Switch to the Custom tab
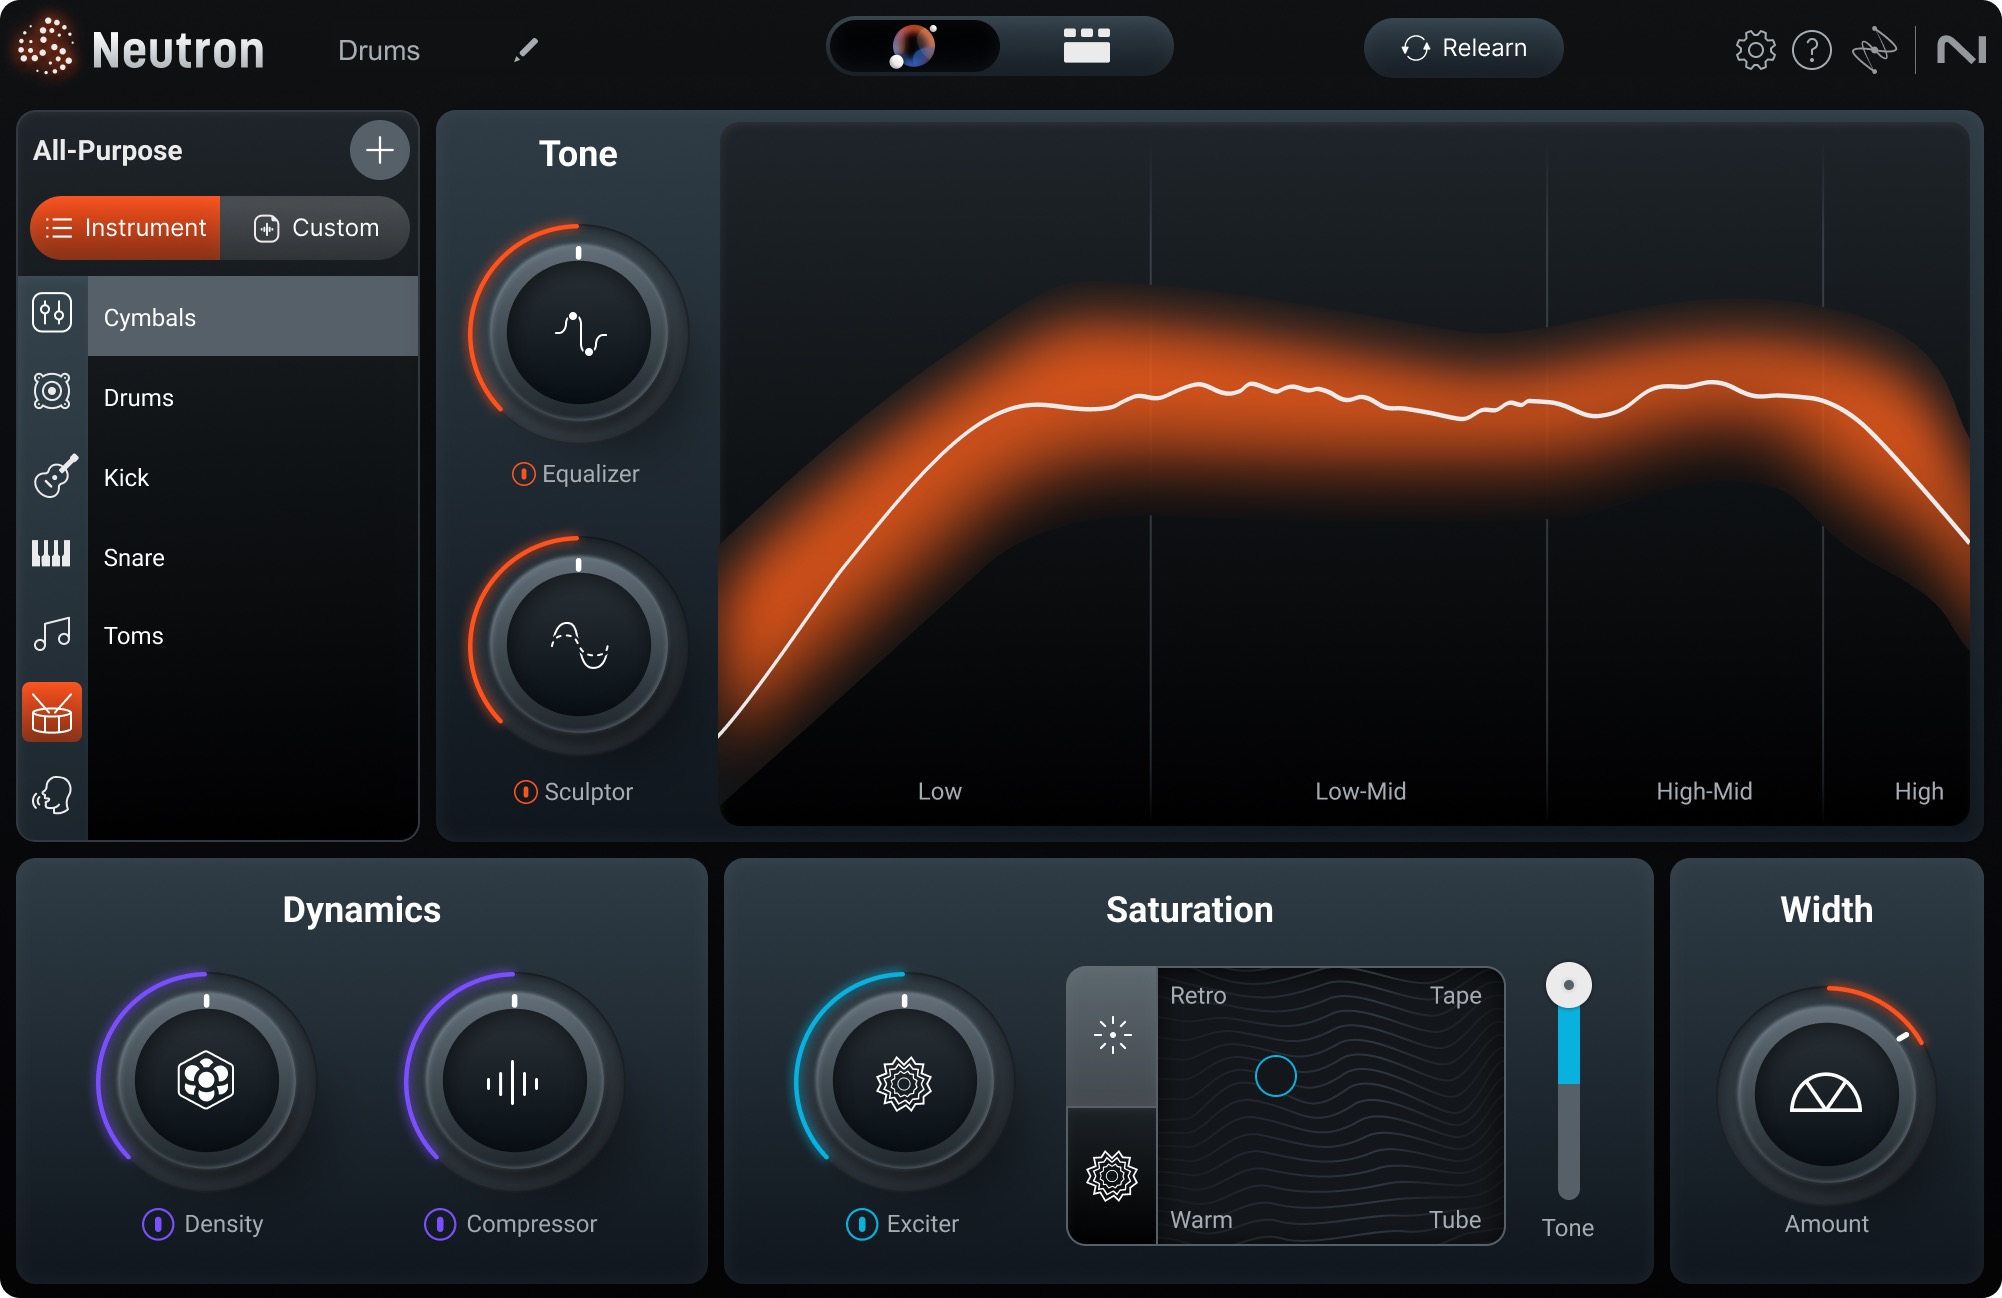The image size is (2002, 1298). [315, 228]
